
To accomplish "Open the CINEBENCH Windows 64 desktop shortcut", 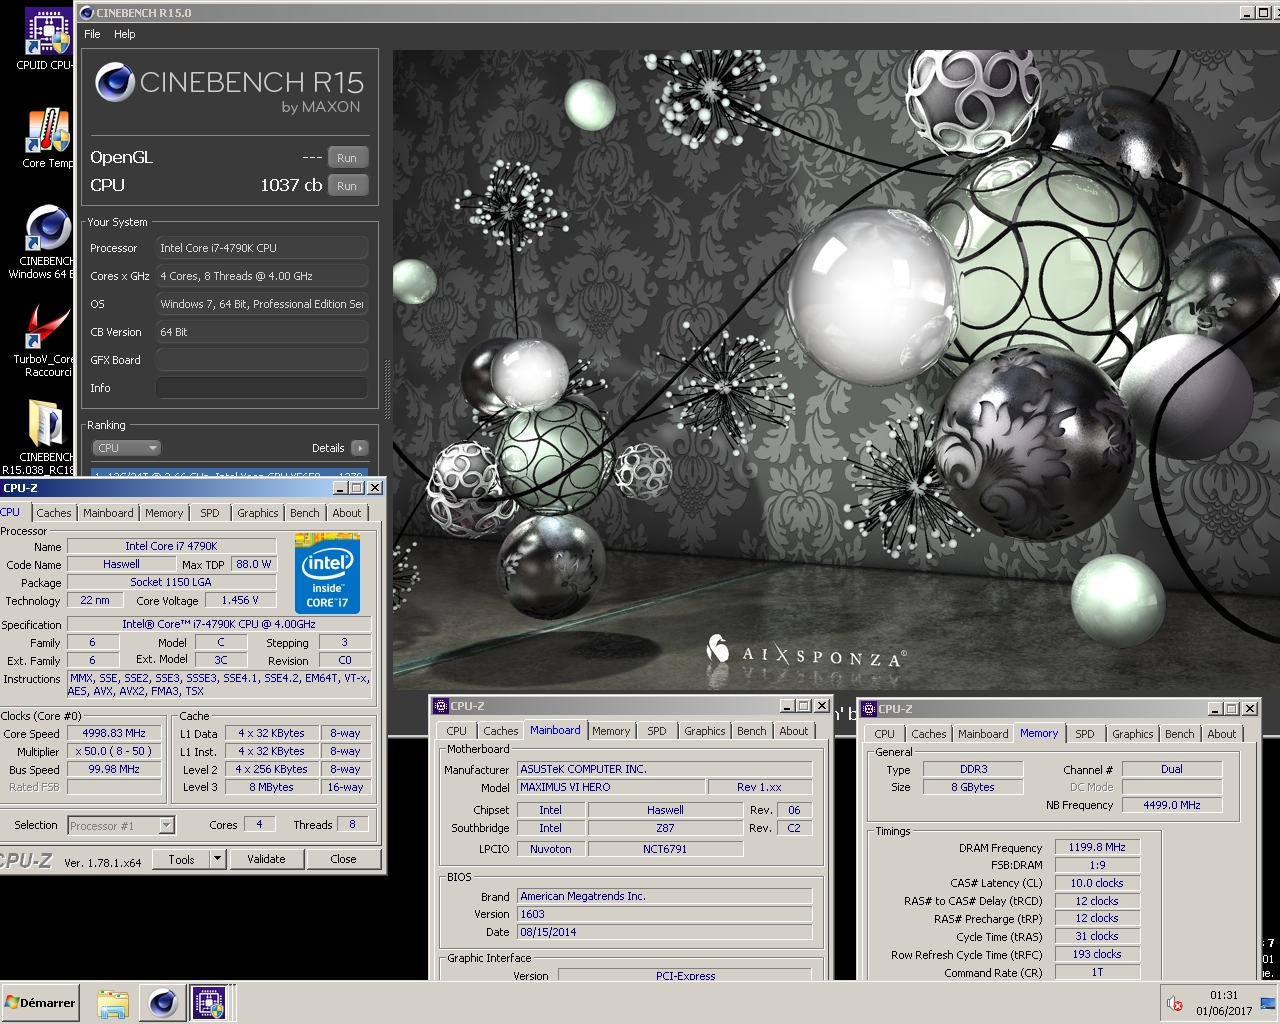I will (x=46, y=242).
